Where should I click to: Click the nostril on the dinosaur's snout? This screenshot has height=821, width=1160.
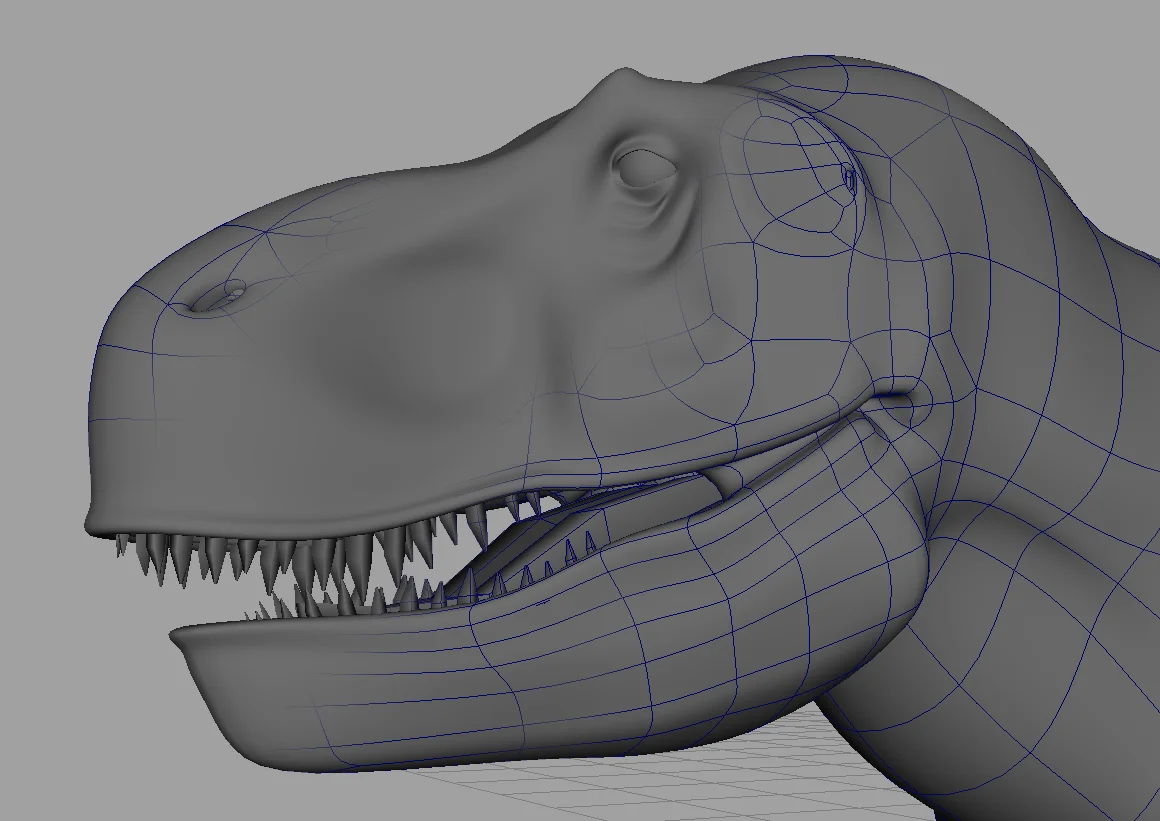click(217, 296)
